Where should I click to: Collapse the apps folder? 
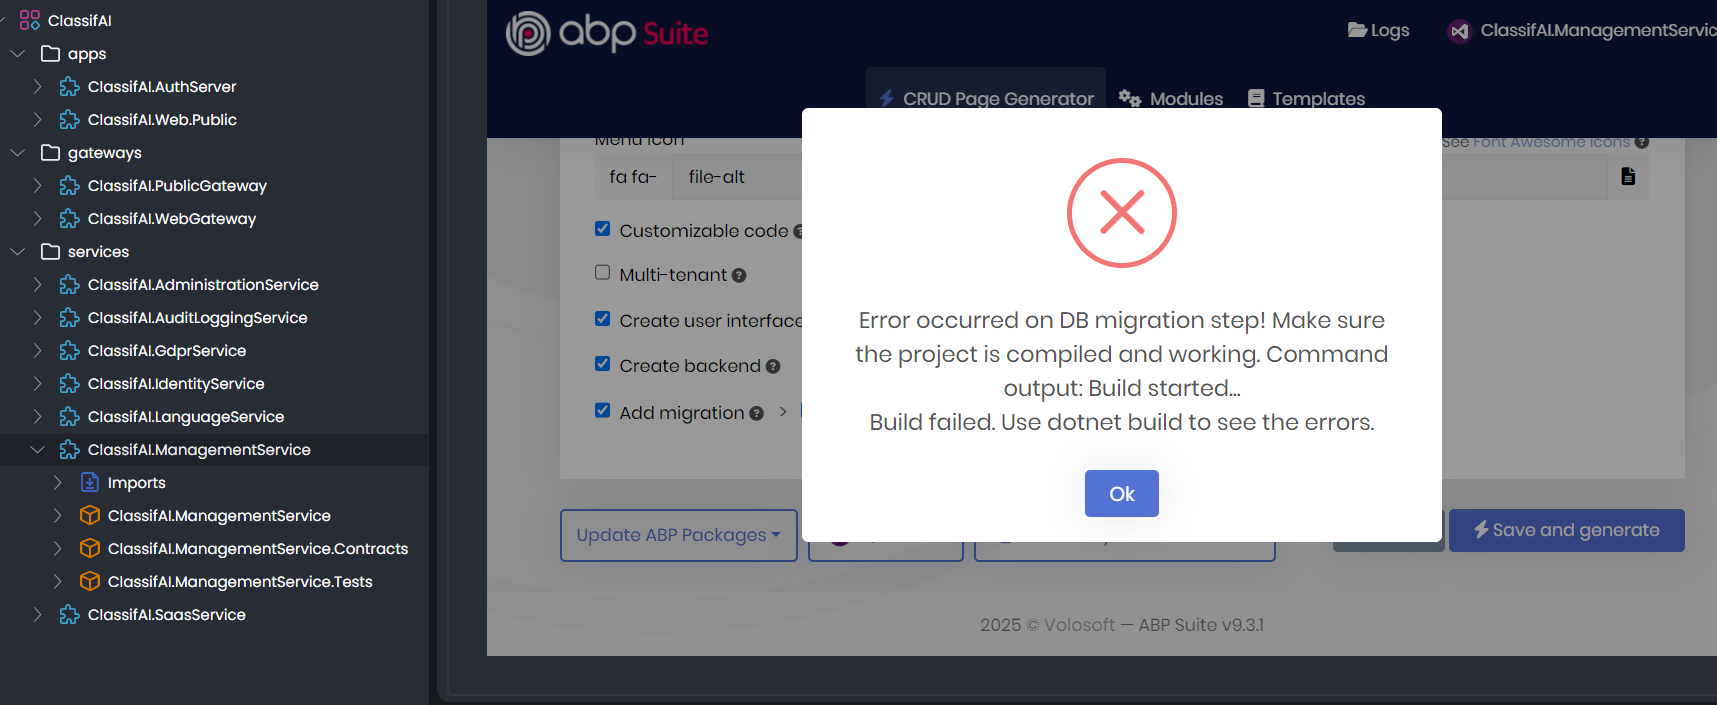click(17, 53)
